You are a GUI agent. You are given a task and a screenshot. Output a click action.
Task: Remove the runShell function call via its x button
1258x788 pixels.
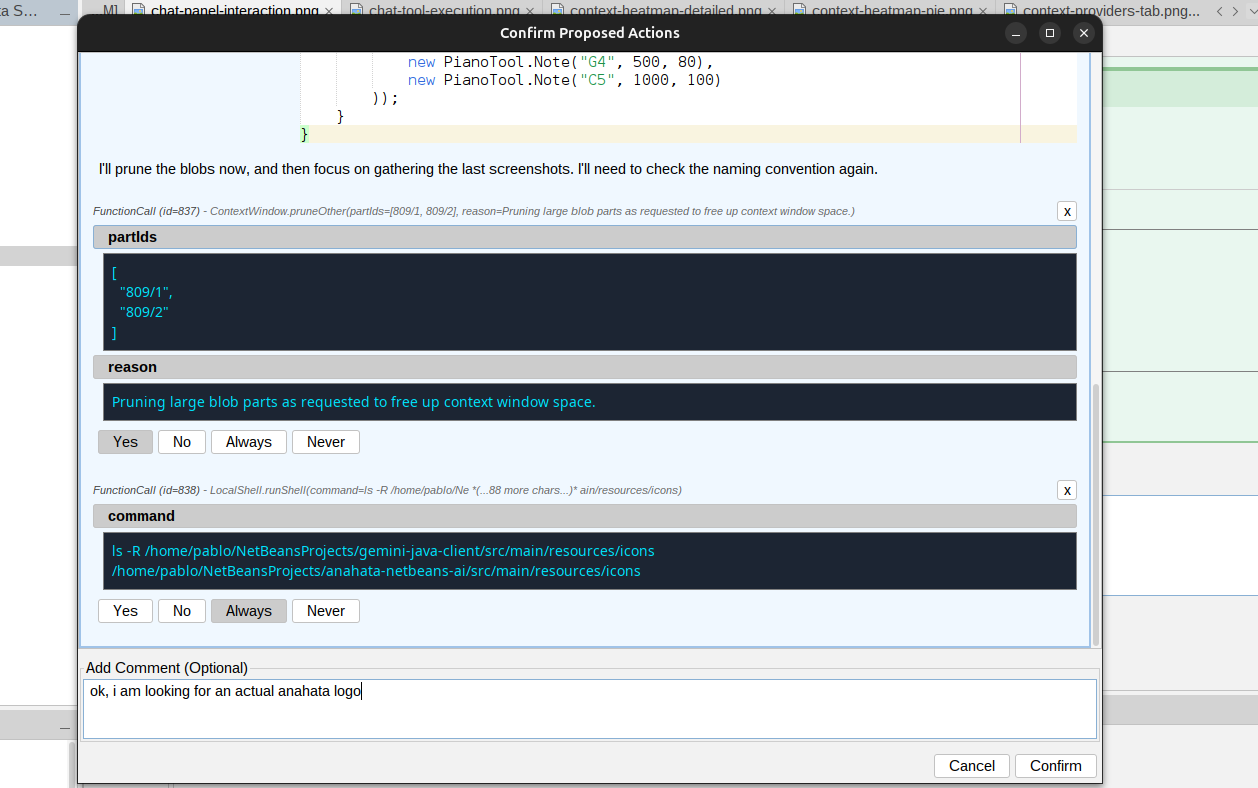[x=1067, y=490]
